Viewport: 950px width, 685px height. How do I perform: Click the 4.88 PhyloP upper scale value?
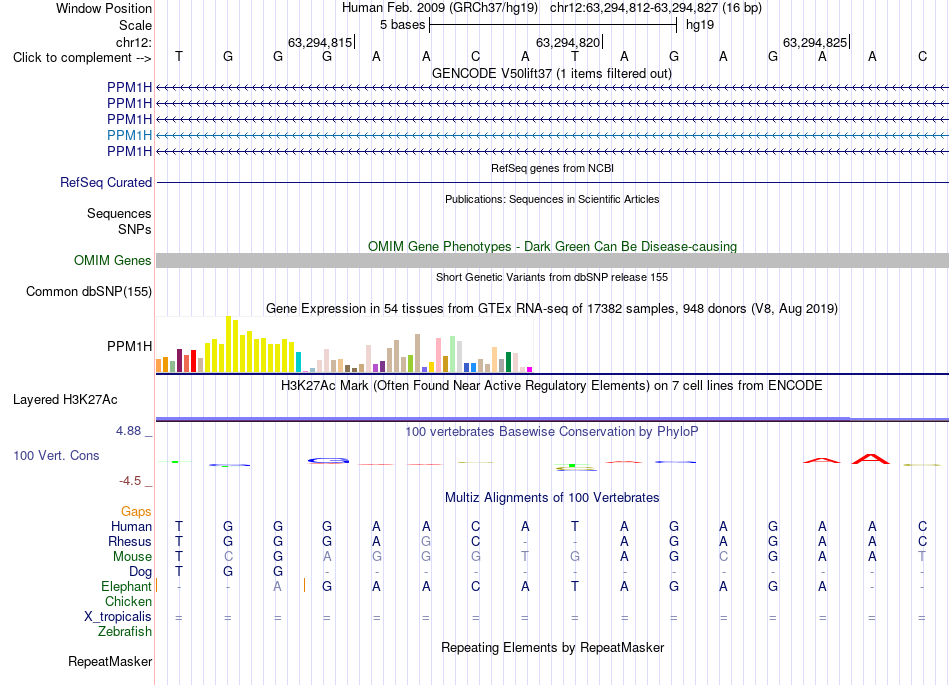tap(128, 431)
